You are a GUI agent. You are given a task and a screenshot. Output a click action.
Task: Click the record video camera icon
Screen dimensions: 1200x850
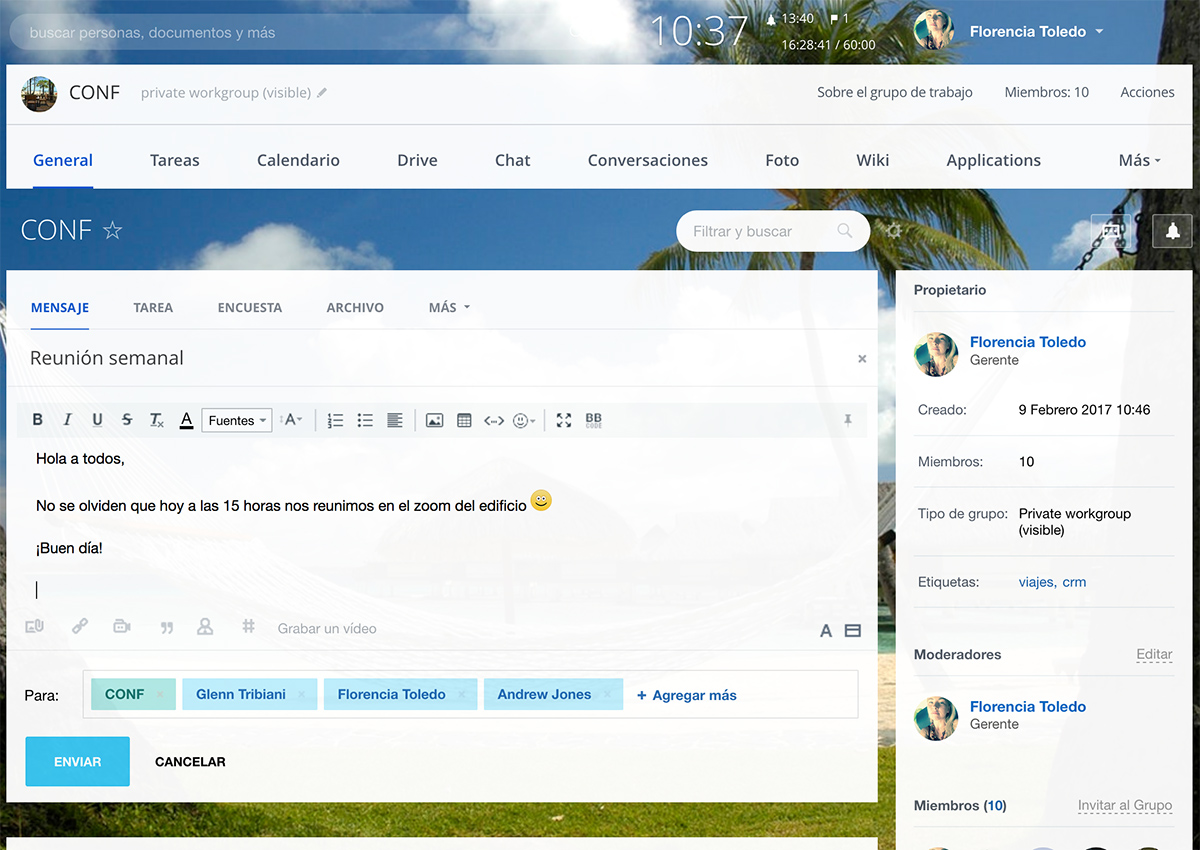click(122, 627)
